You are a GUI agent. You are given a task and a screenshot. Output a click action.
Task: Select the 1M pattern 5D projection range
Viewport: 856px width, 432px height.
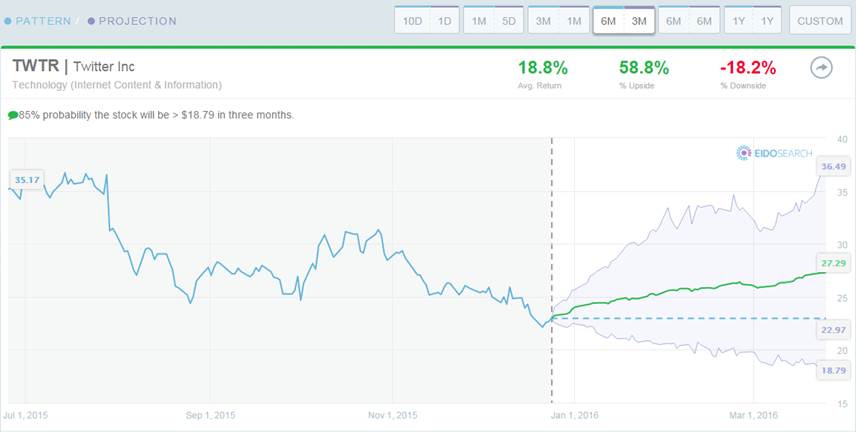point(494,21)
